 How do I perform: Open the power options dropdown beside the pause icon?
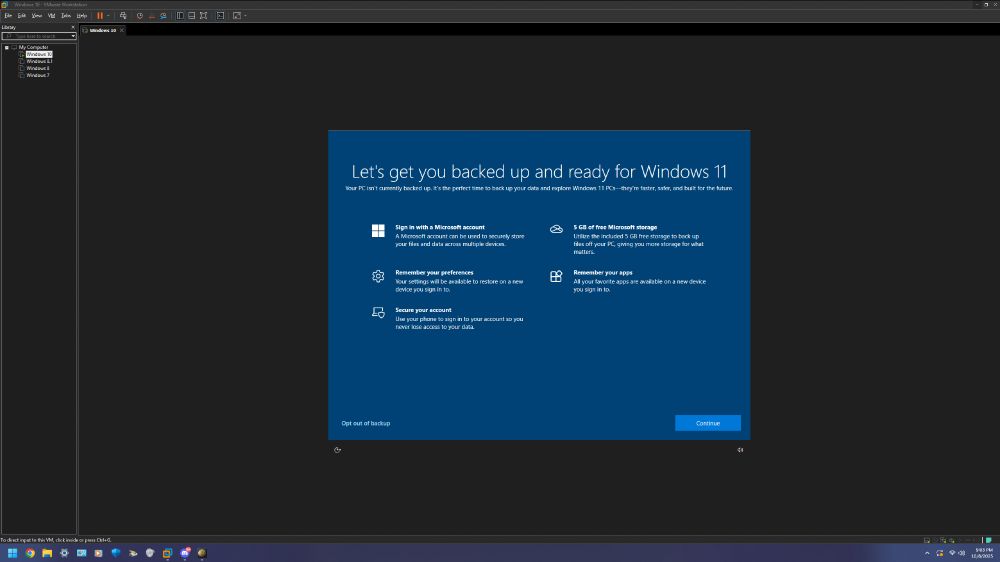[108, 15]
